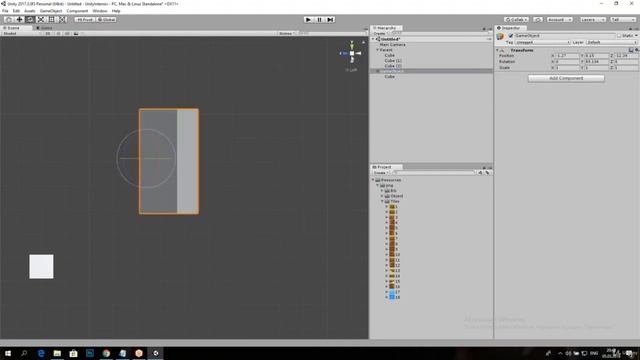Click the Position X input field
Image resolution: width=640 pixels, height=360 pixels.
566,56
